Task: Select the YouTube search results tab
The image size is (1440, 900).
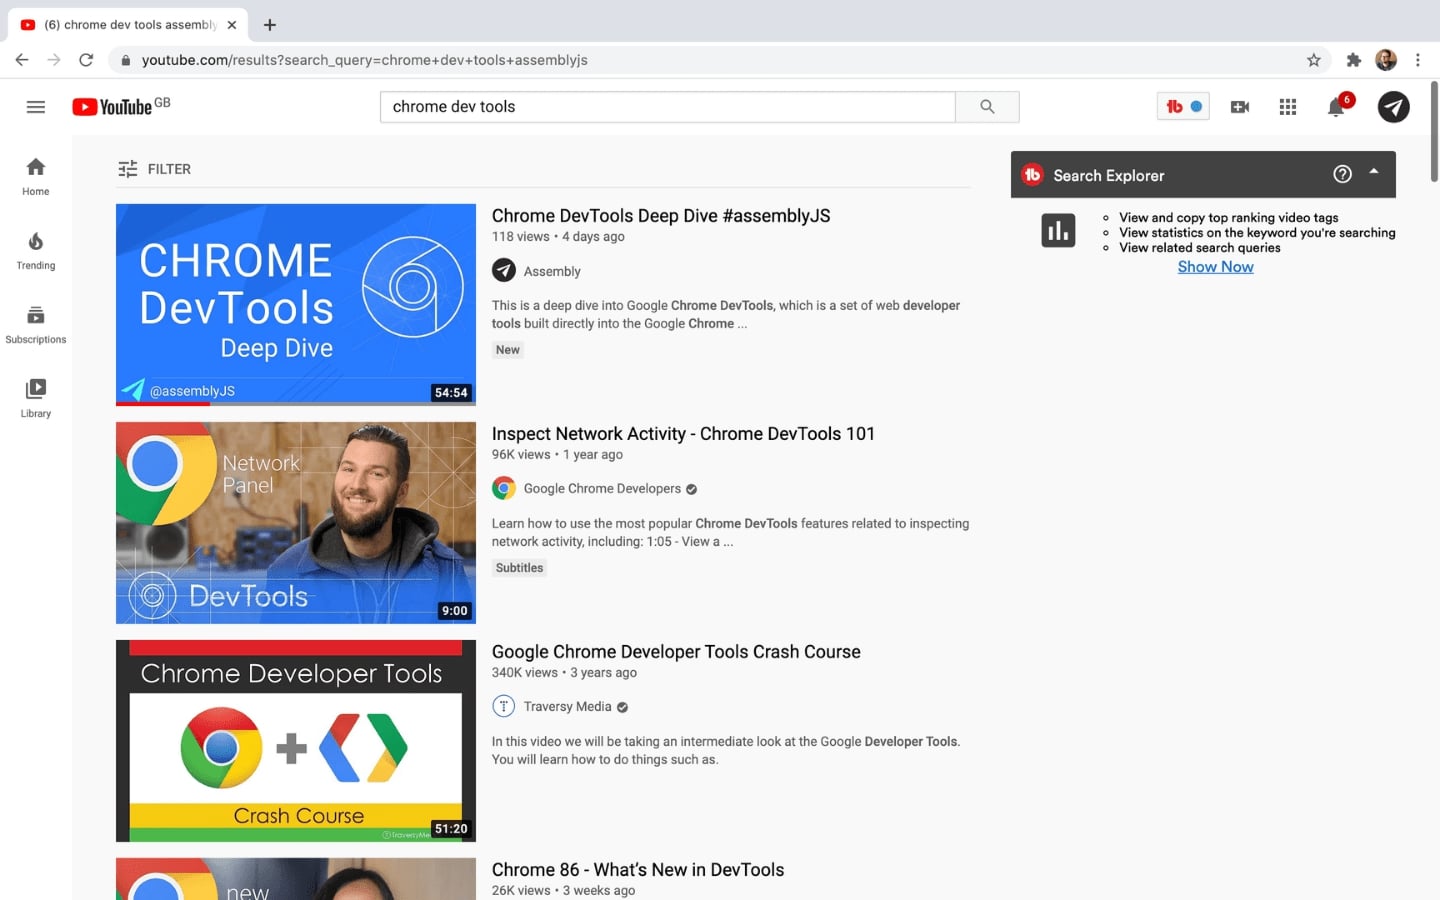Action: tap(128, 24)
